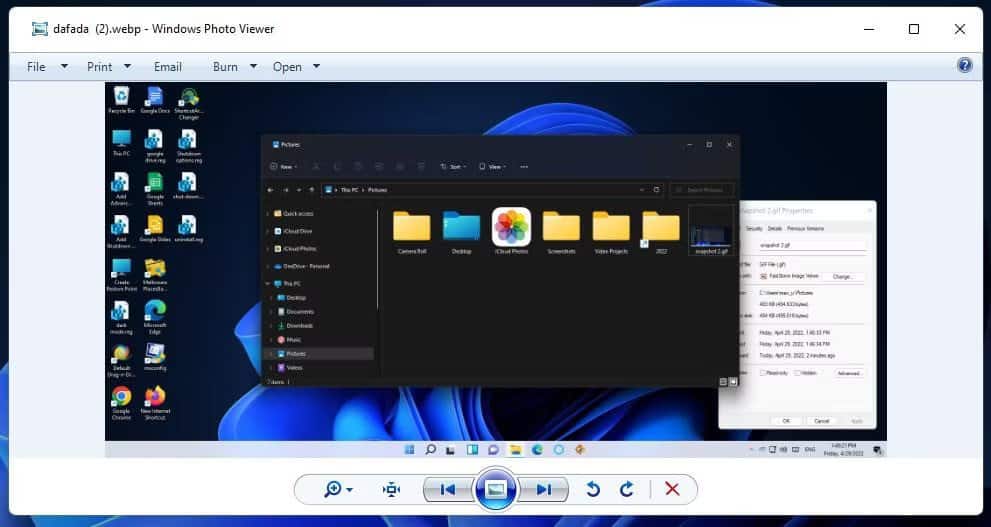The width and height of the screenshot is (991, 527).
Task: Go to the previous photo
Action: click(x=447, y=489)
